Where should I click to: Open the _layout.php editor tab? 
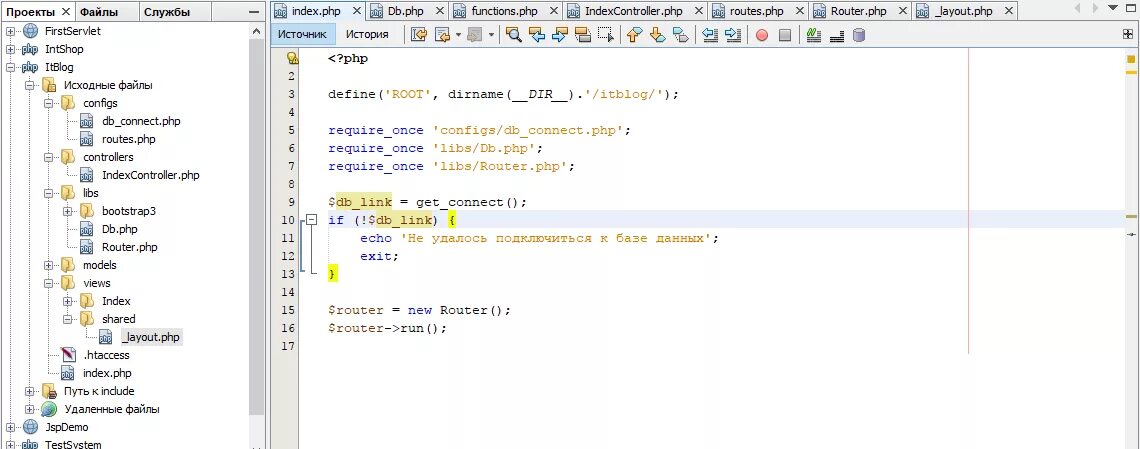pos(964,11)
